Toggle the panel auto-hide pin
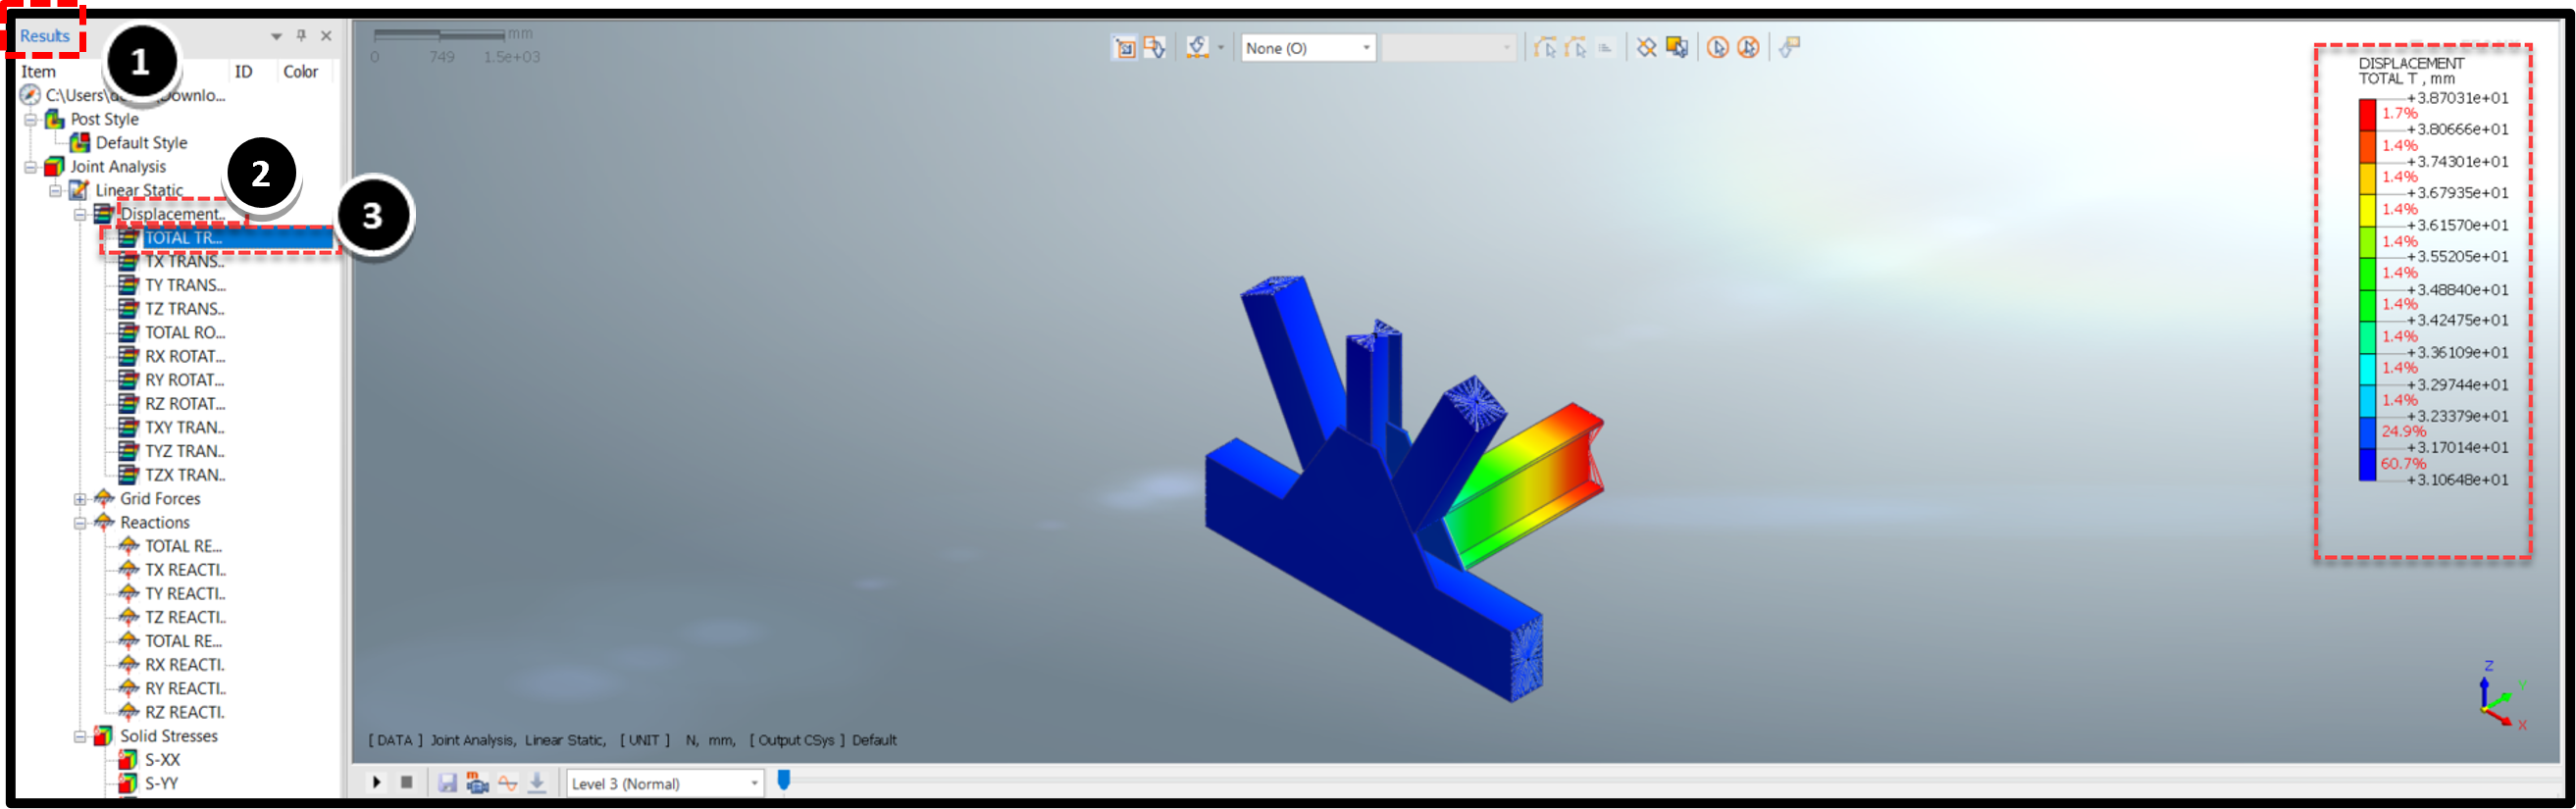 (301, 36)
